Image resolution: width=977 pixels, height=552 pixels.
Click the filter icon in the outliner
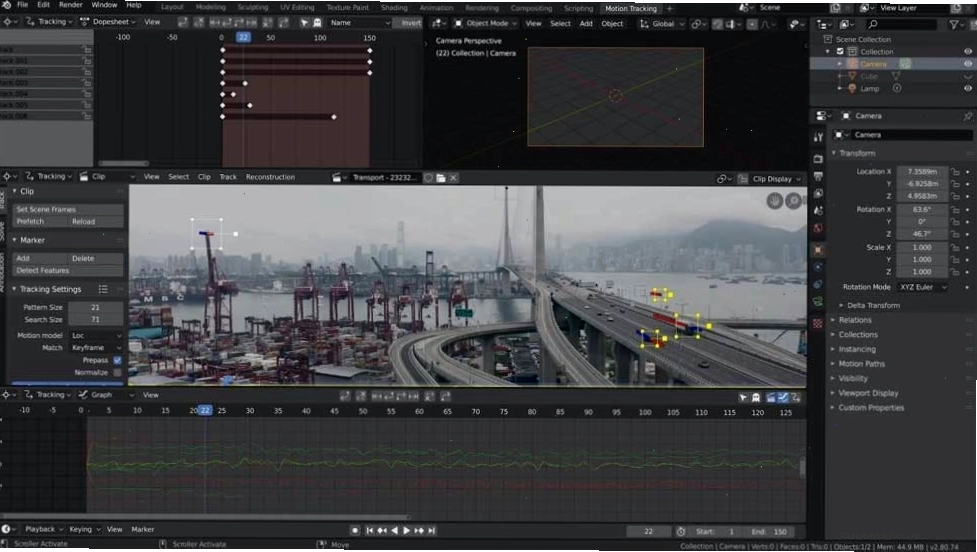tap(954, 24)
